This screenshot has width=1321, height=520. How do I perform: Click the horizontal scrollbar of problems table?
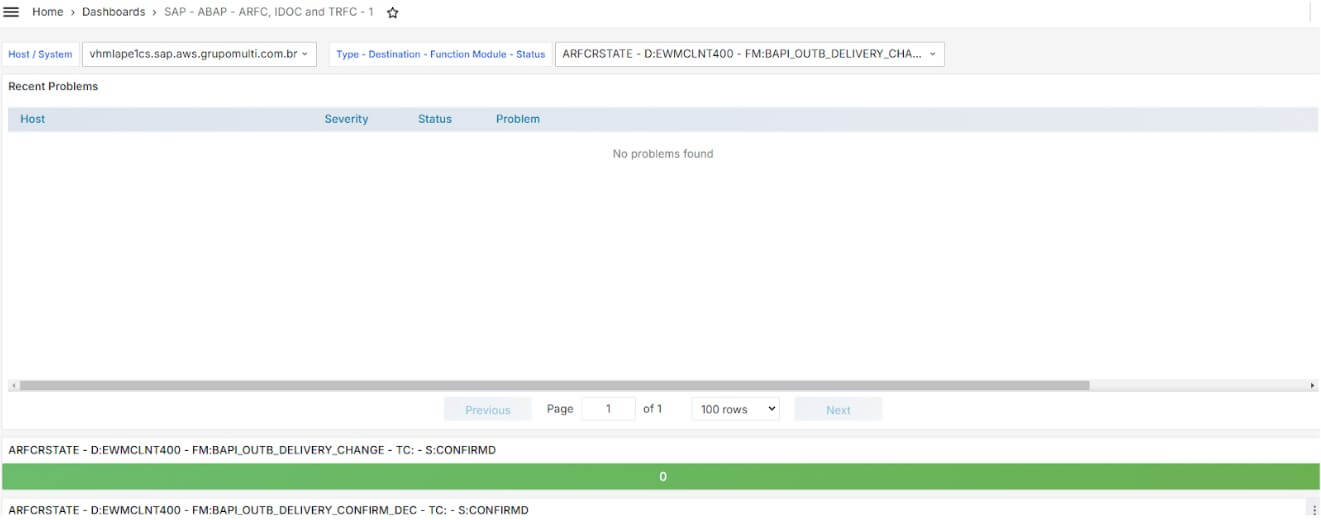554,385
